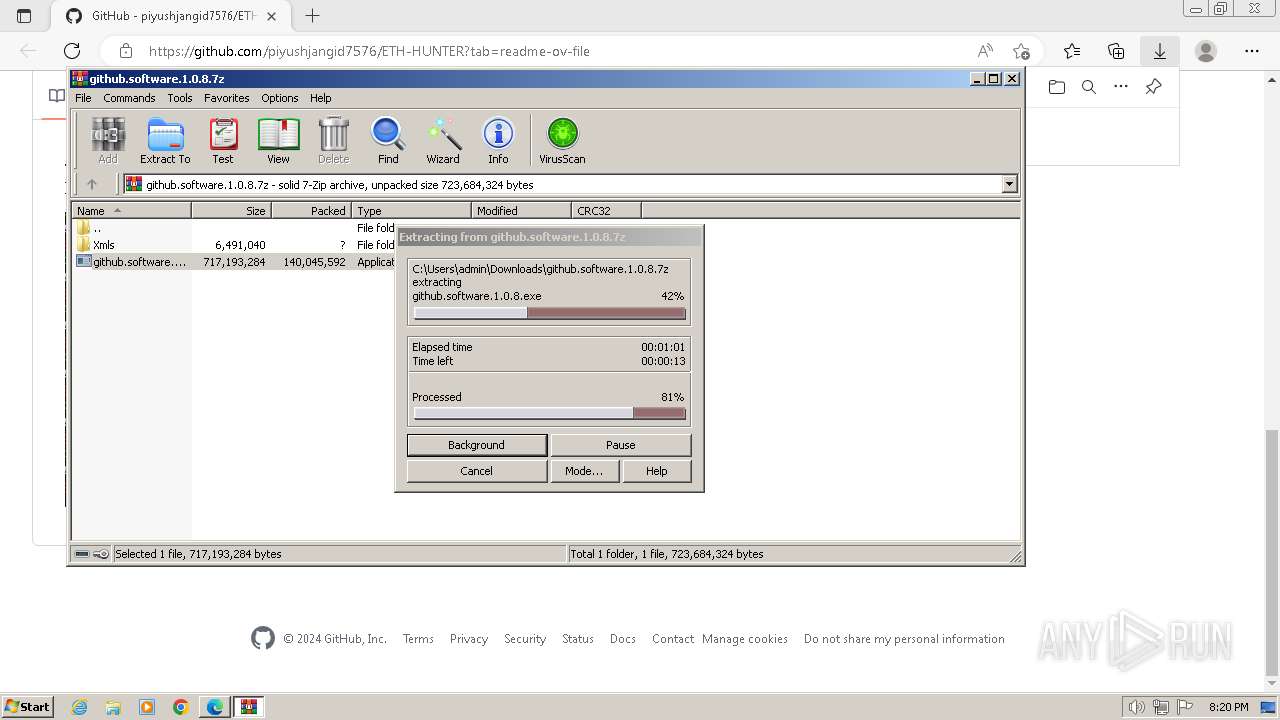Click the Edge tab actions icon
Image resolution: width=1280 pixels, height=720 pixels.
click(24, 16)
